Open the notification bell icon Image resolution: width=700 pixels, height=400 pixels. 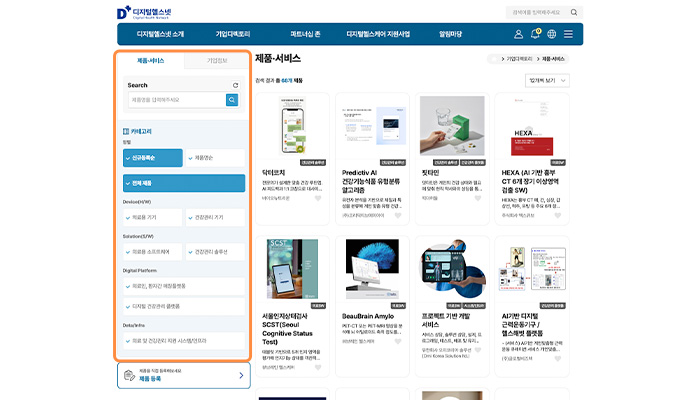click(535, 34)
